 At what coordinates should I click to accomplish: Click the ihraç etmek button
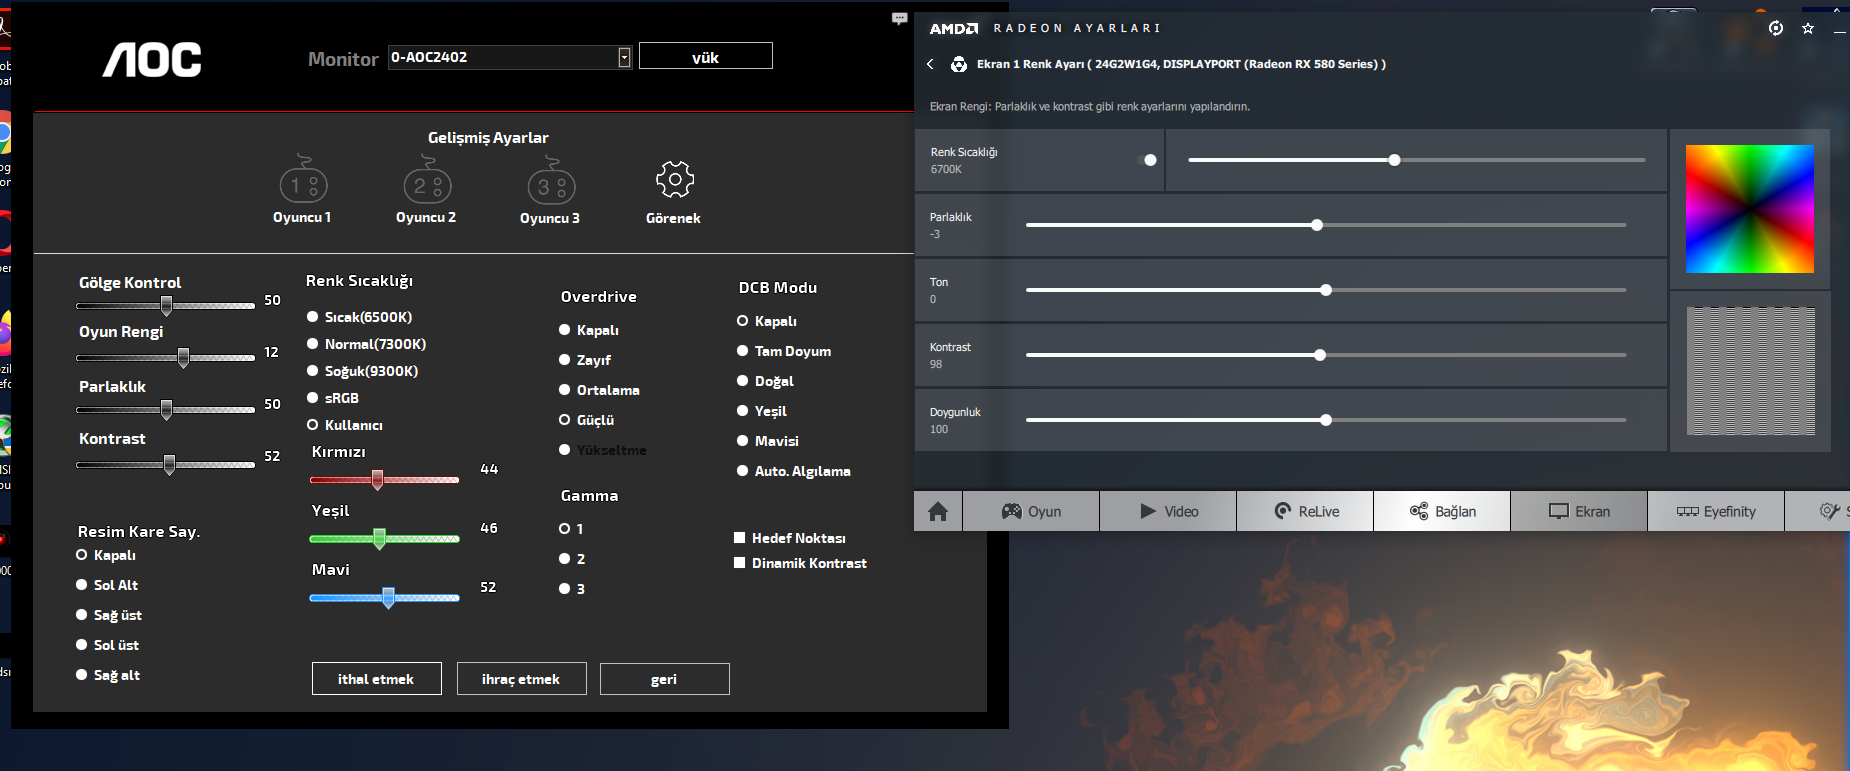pyautogui.click(x=521, y=679)
